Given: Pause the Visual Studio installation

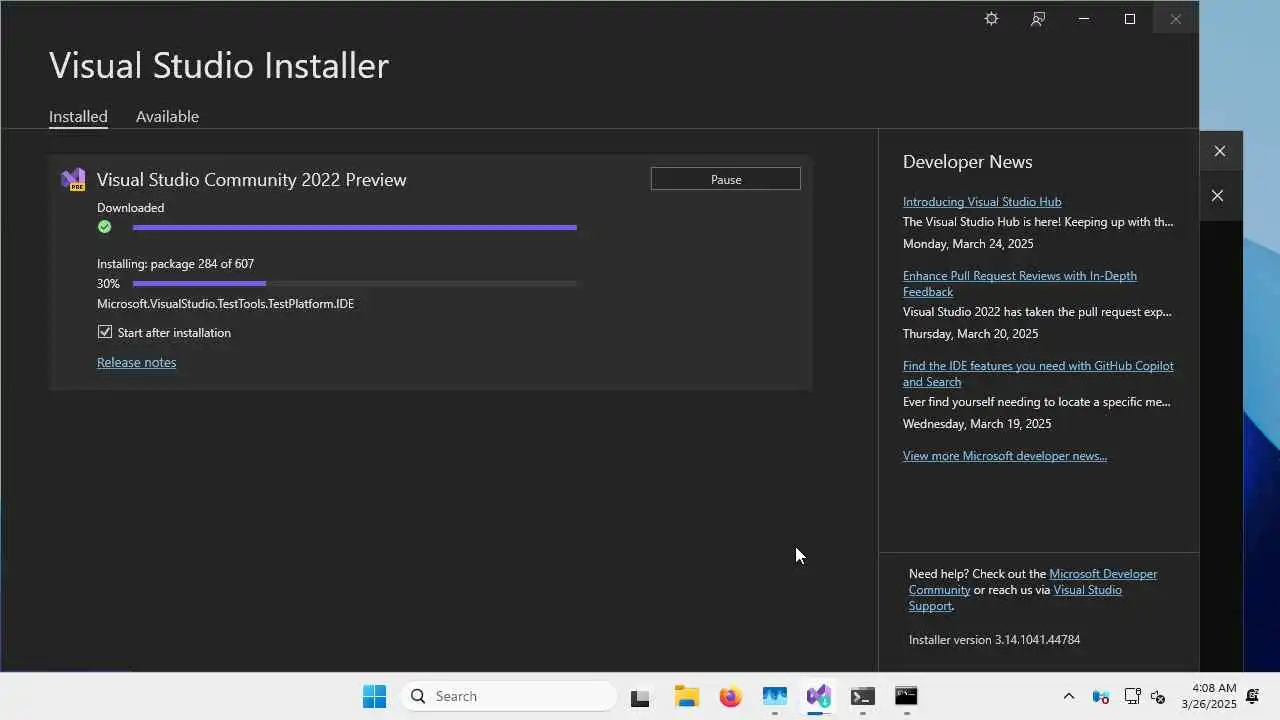Looking at the screenshot, I should [x=726, y=179].
